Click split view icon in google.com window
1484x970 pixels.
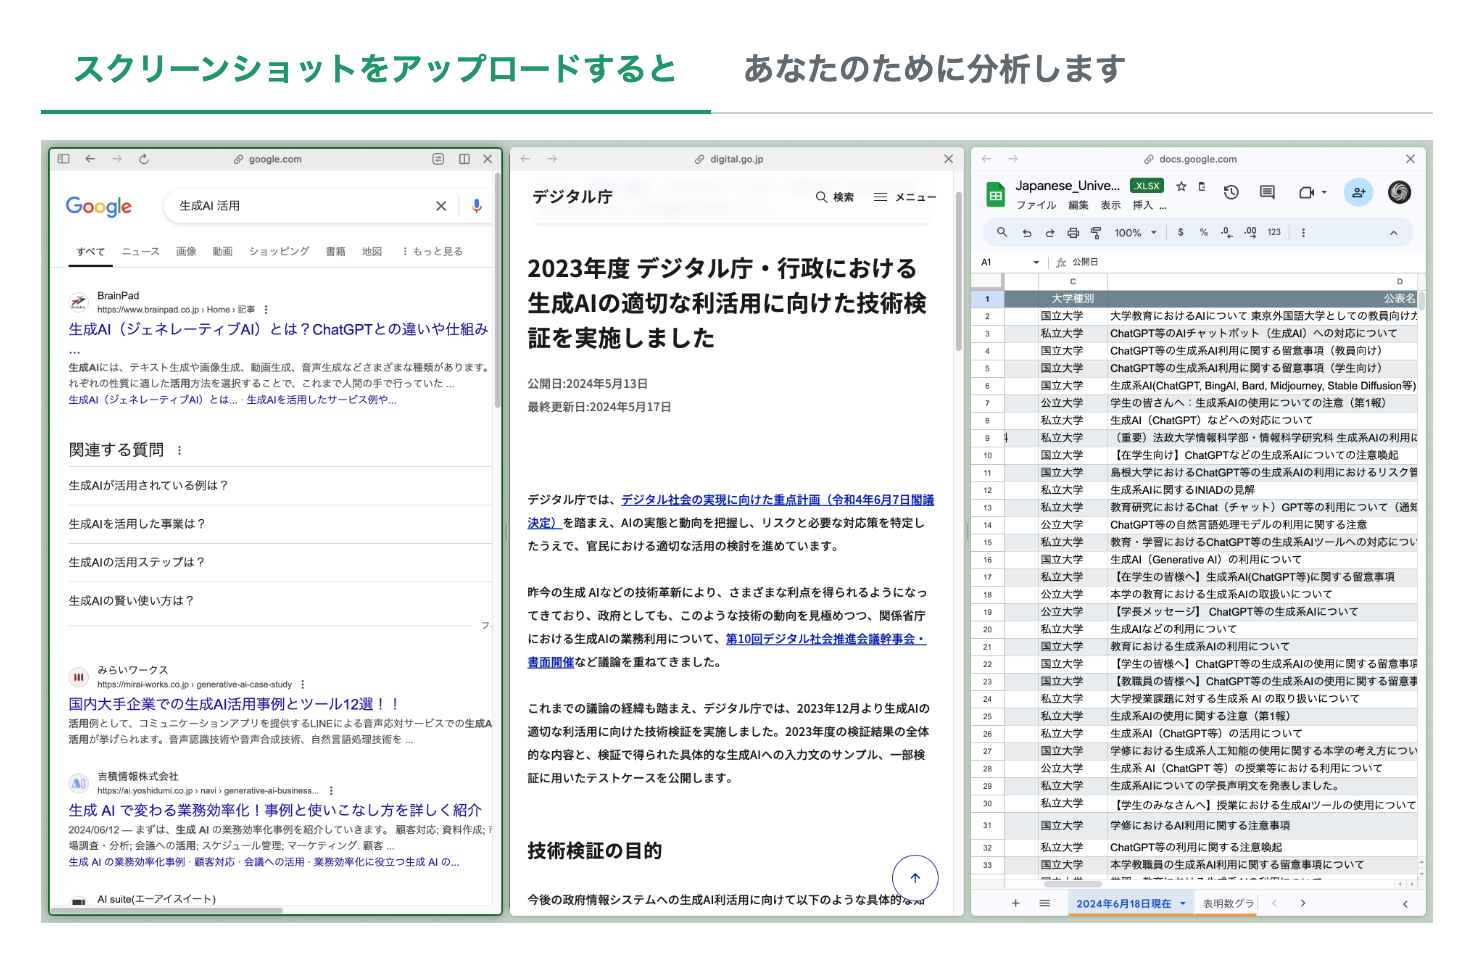tap(464, 159)
